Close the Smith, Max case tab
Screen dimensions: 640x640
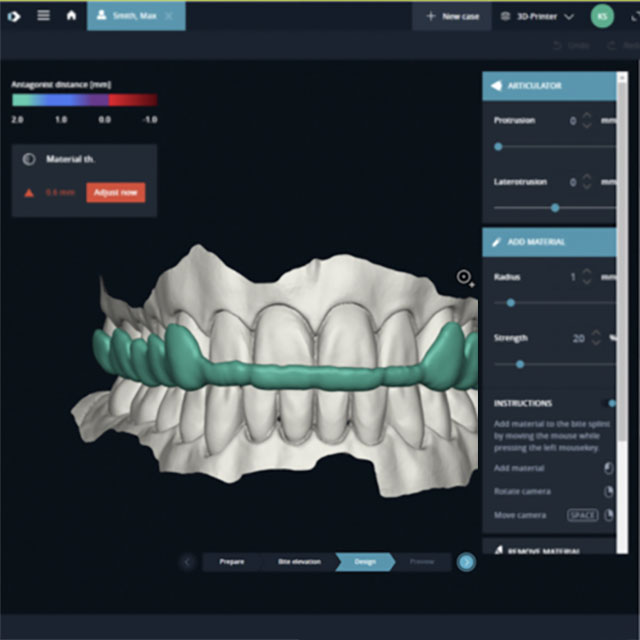(x=168, y=16)
